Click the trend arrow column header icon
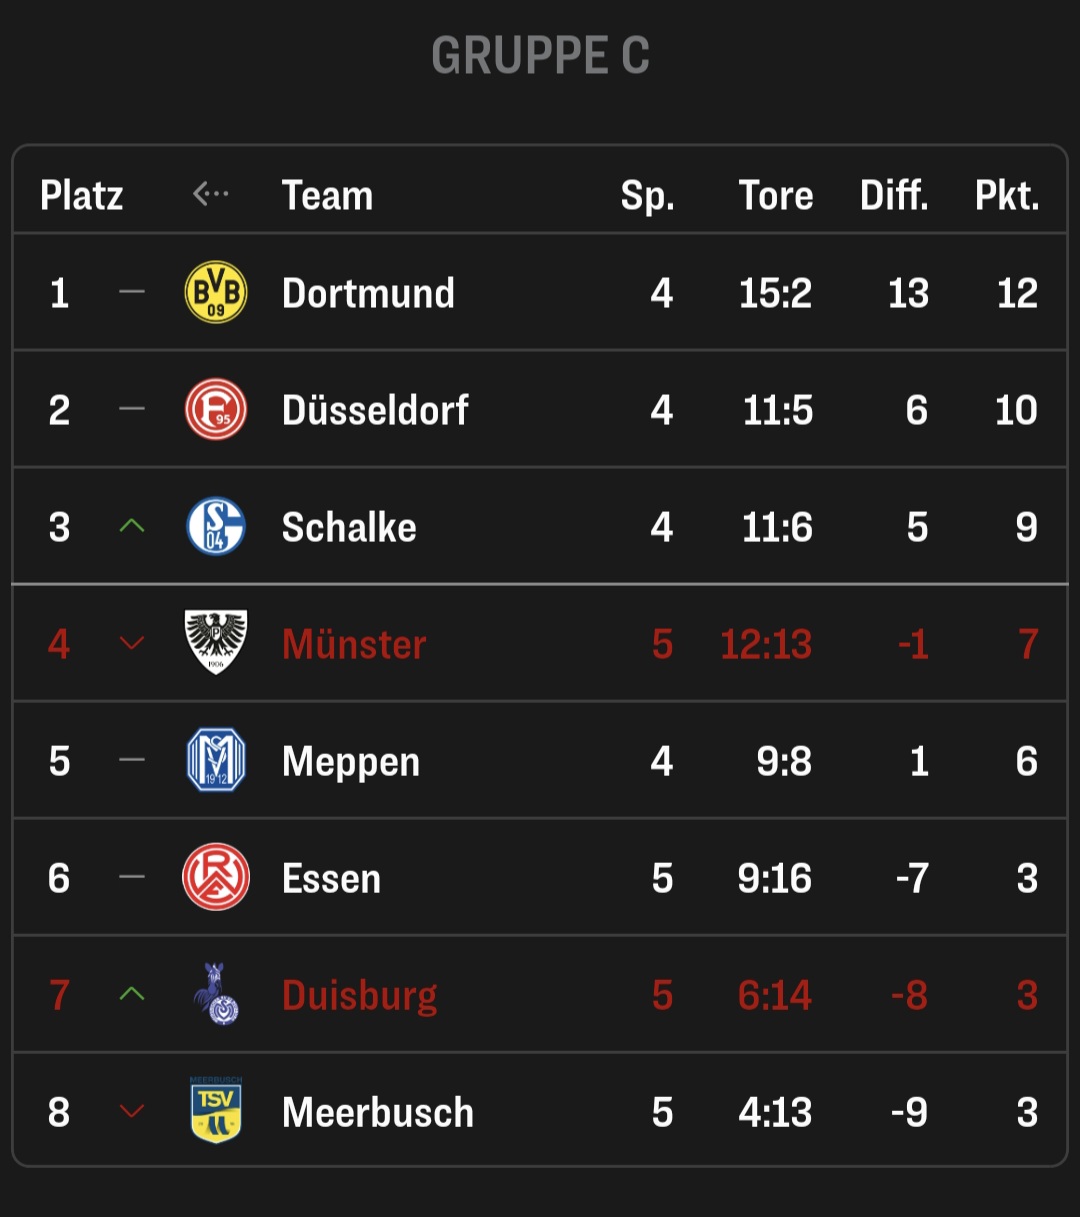This screenshot has width=1080, height=1217. click(x=211, y=193)
